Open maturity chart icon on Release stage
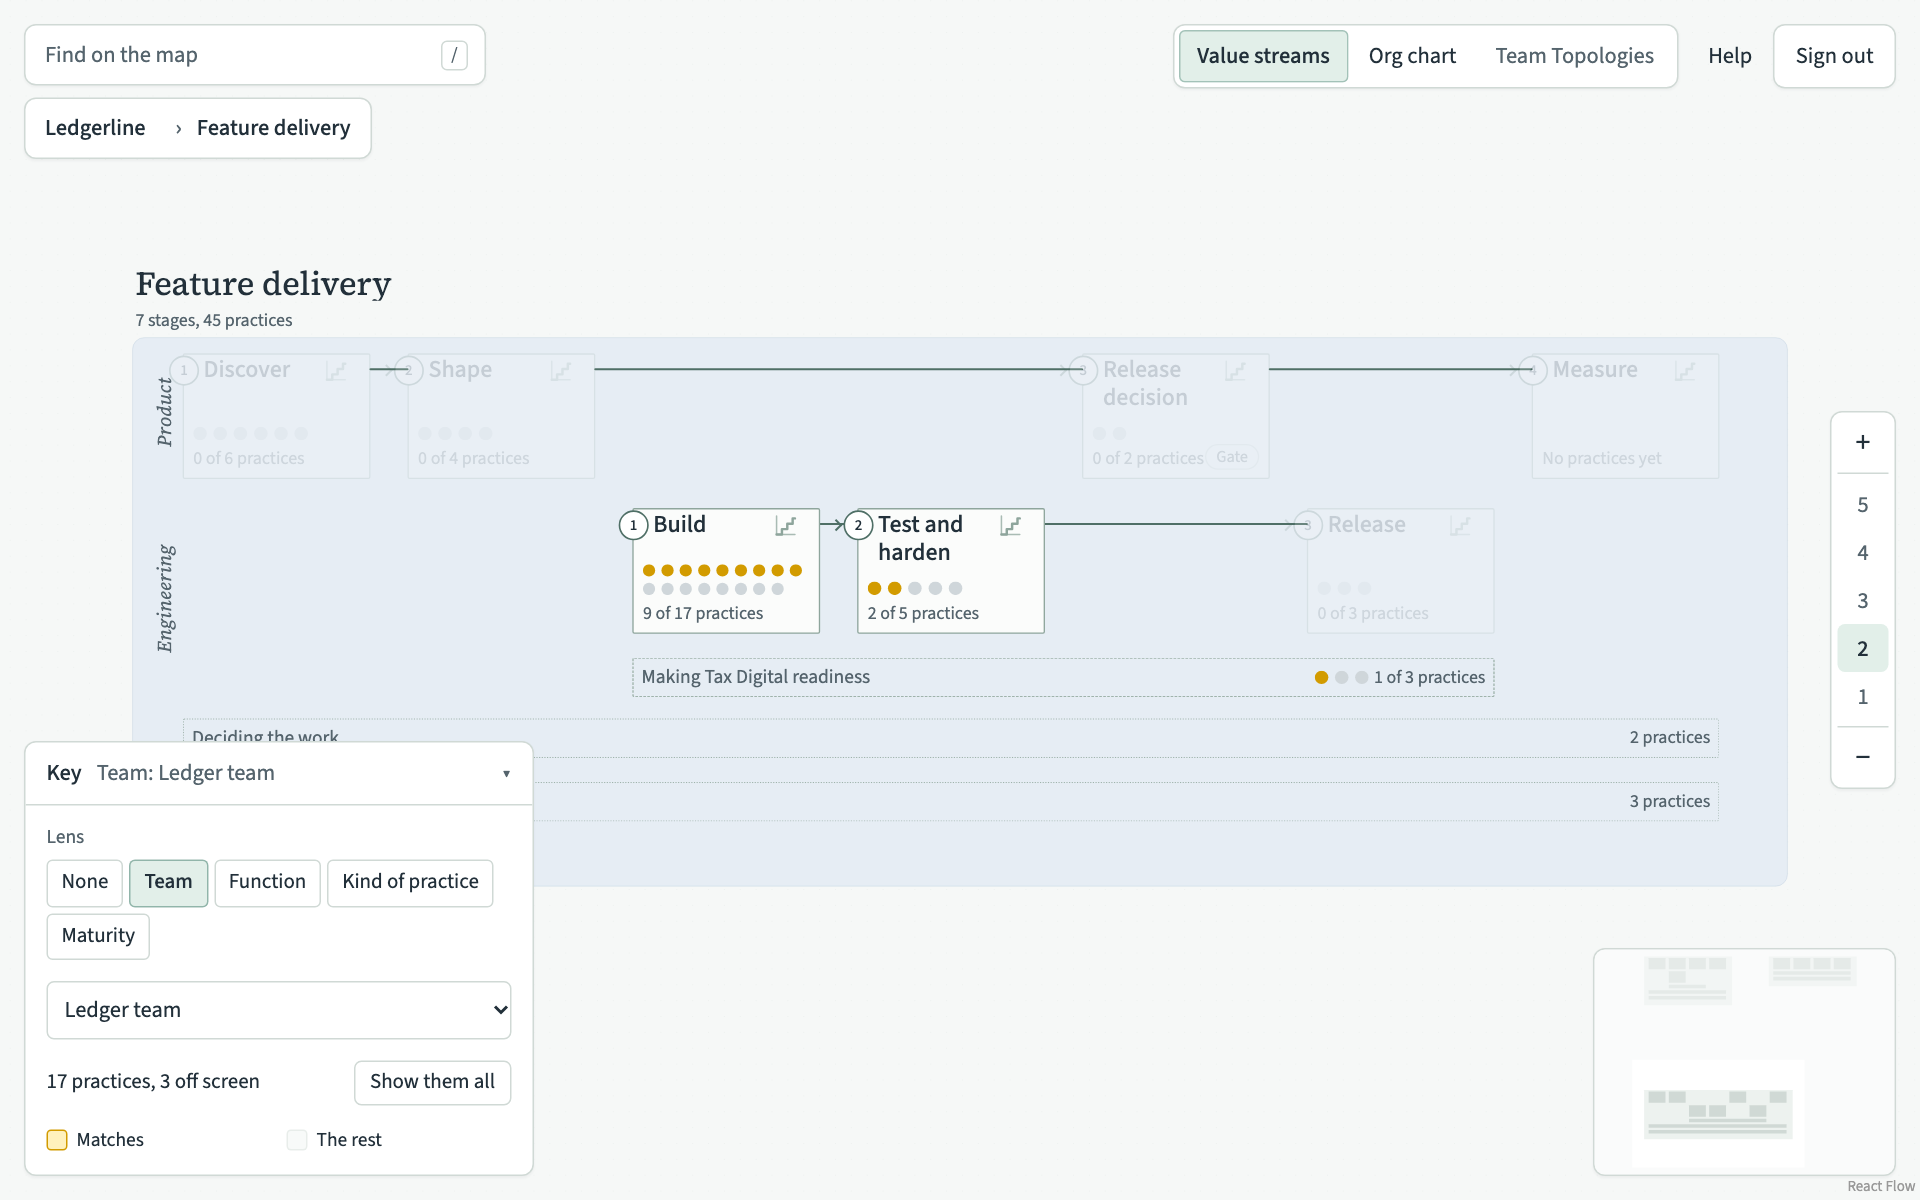Image resolution: width=1920 pixels, height=1200 pixels. pyautogui.click(x=1461, y=525)
